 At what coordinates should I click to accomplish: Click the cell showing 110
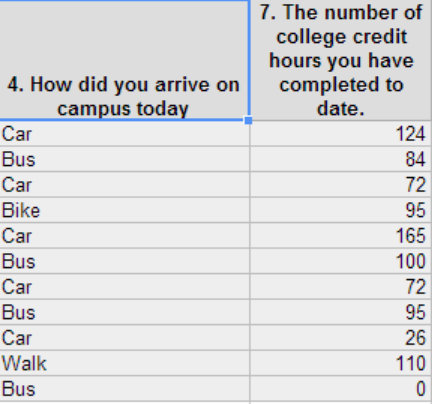341,364
